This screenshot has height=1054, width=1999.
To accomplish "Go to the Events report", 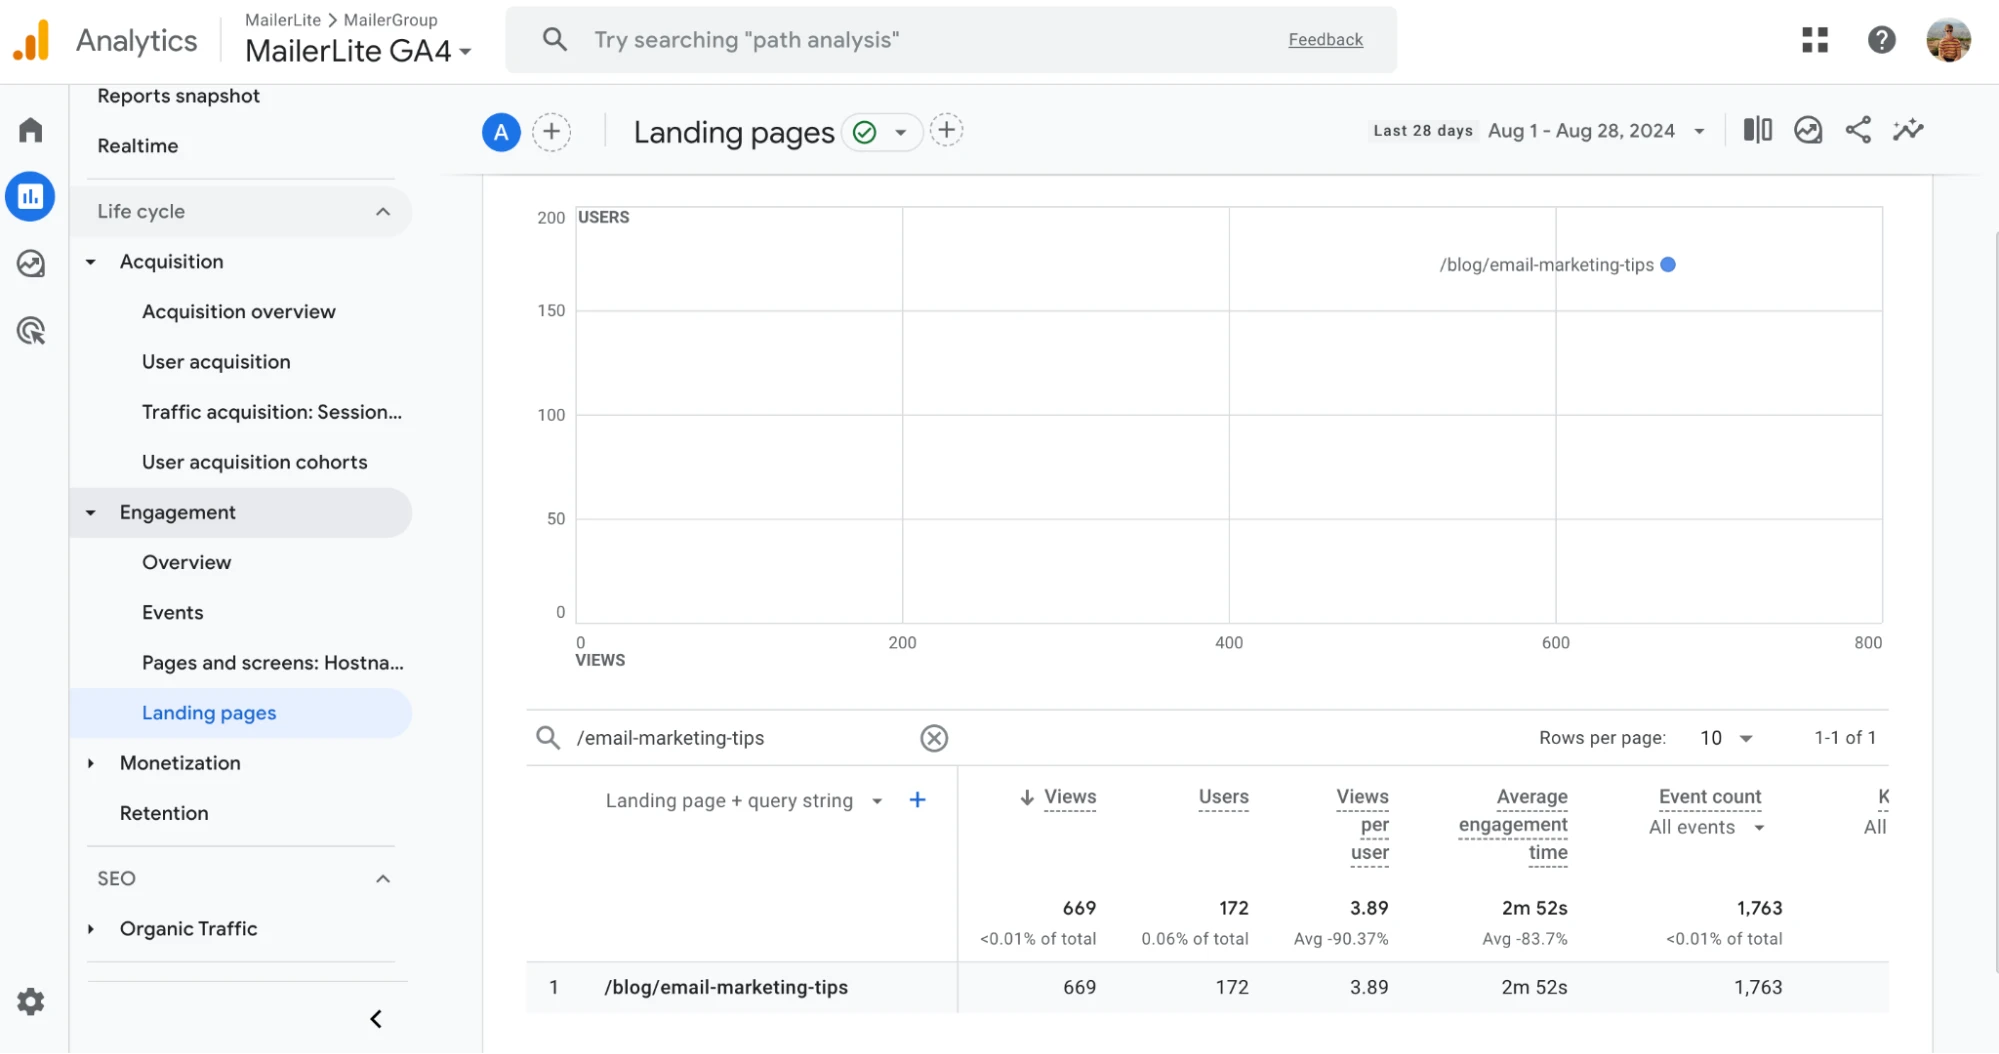I will point(172,613).
